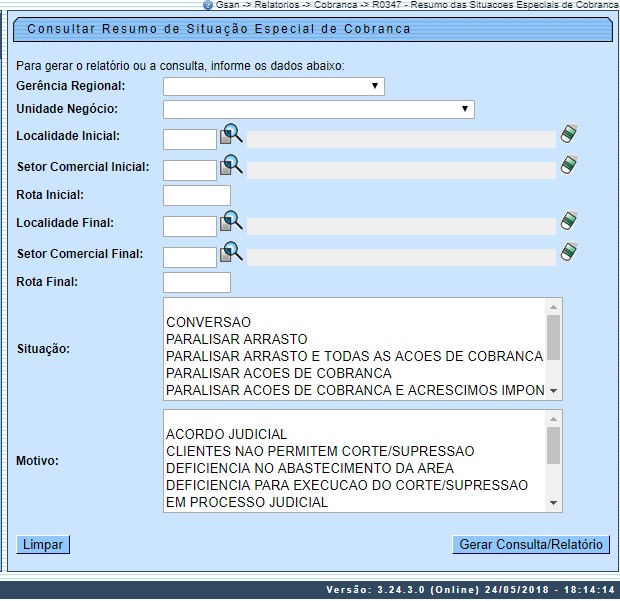Click the help icon beside Gsan breadcrumb
Screen dimensions: 620x601
pyautogui.click(x=207, y=5)
